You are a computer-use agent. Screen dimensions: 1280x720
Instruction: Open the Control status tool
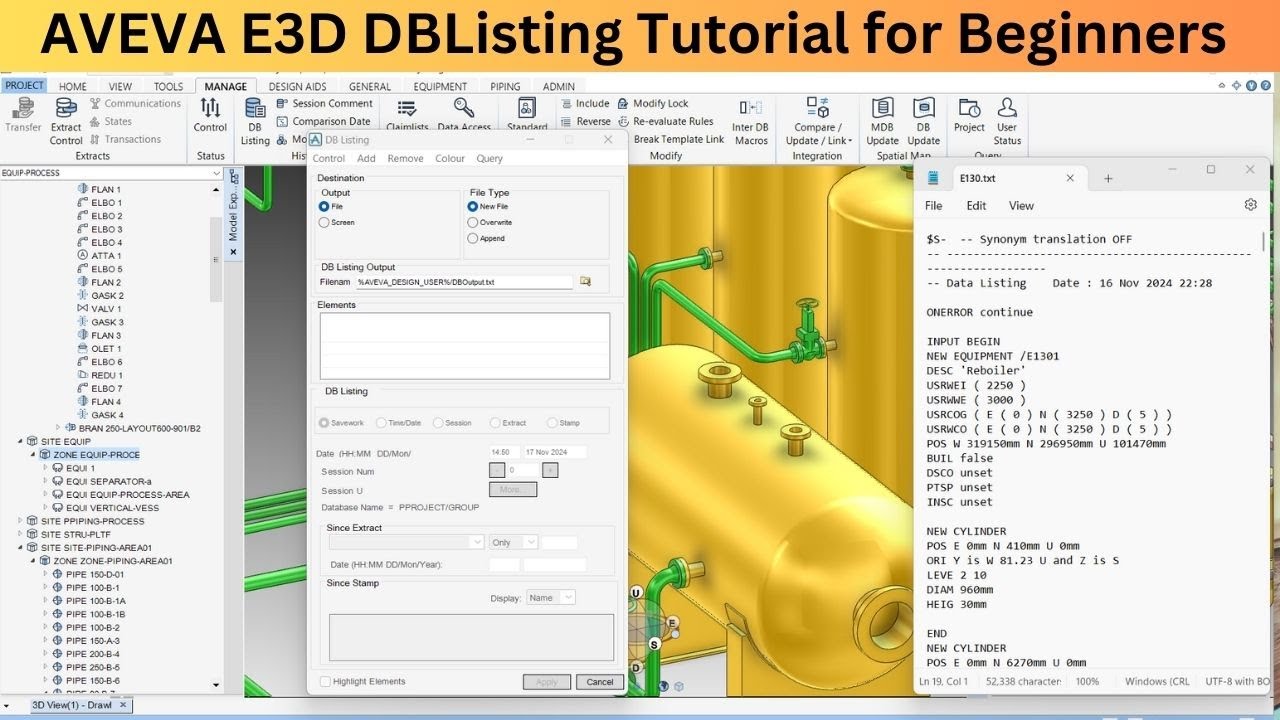[x=210, y=115]
